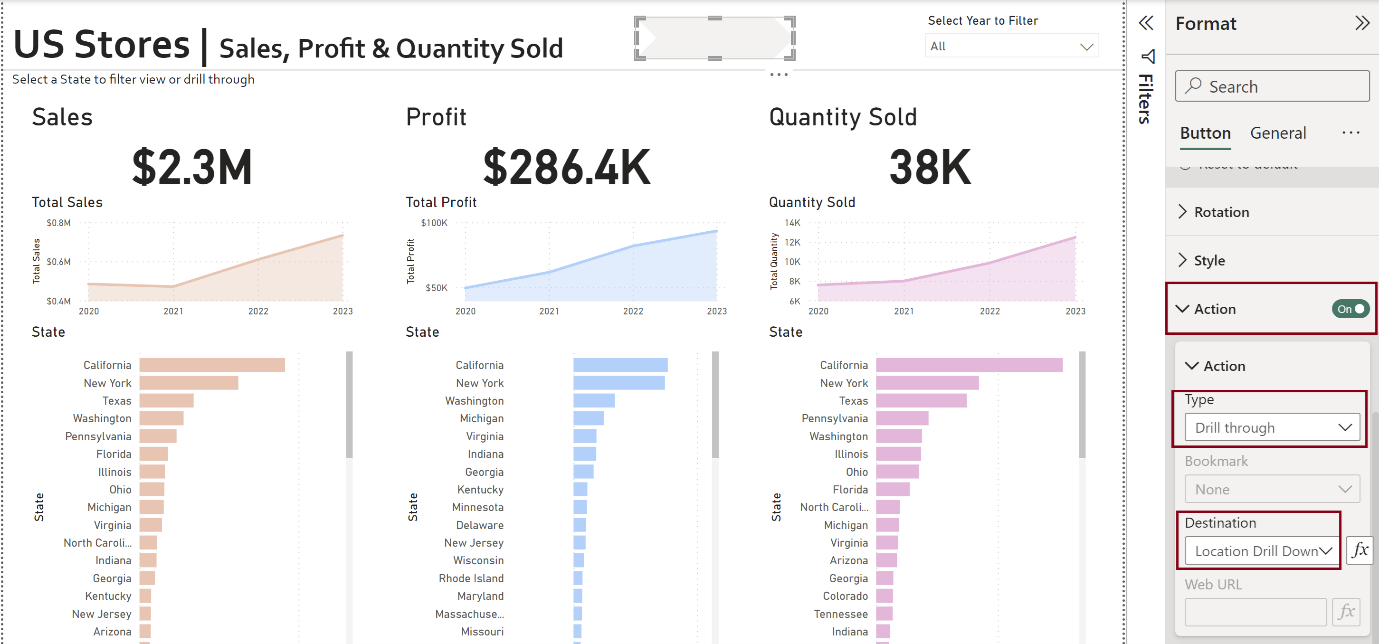The height and width of the screenshot is (644, 1379).
Task: Open the Select Year to Filter dropdown
Action: click(x=1011, y=46)
